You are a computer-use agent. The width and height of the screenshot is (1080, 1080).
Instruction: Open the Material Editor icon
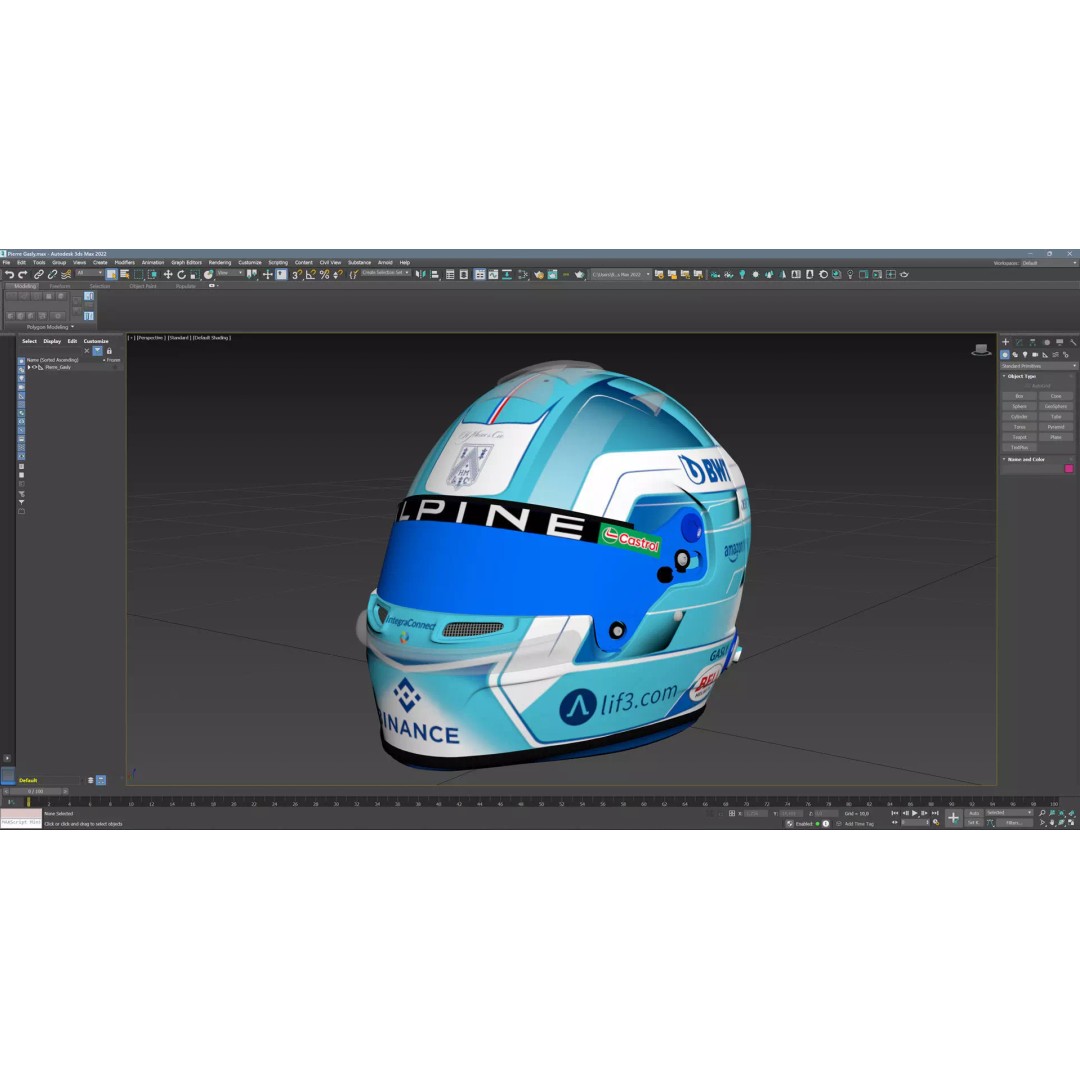pyautogui.click(x=538, y=275)
